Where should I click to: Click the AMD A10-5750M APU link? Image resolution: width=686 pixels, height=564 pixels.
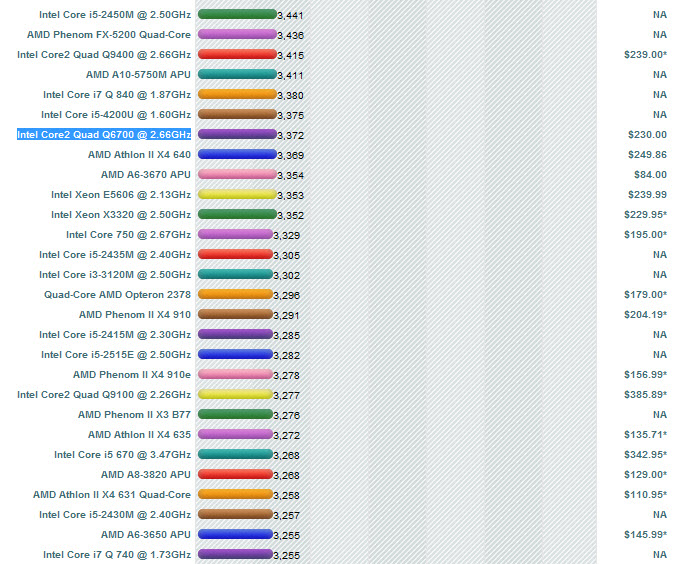pos(138,75)
